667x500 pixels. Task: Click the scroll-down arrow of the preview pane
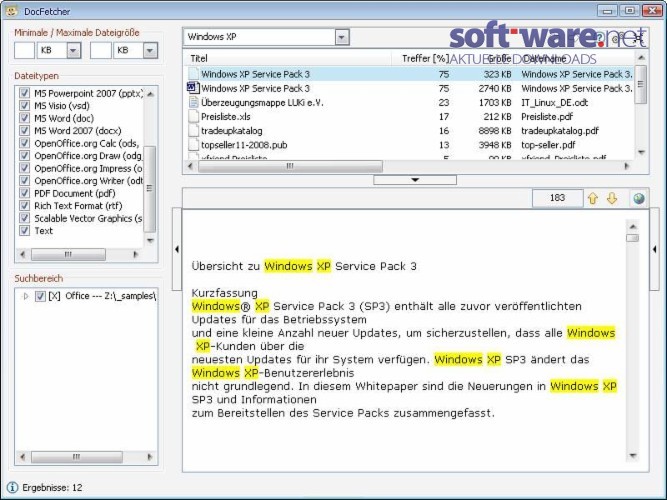(x=633, y=456)
